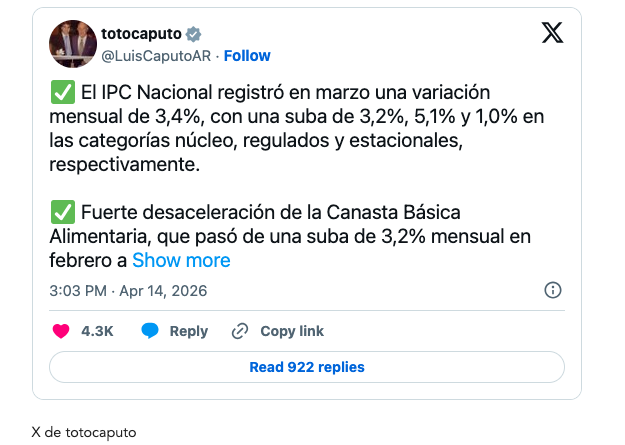Click the totocaputo display name
This screenshot has height=445, width=625.
pyautogui.click(x=139, y=34)
